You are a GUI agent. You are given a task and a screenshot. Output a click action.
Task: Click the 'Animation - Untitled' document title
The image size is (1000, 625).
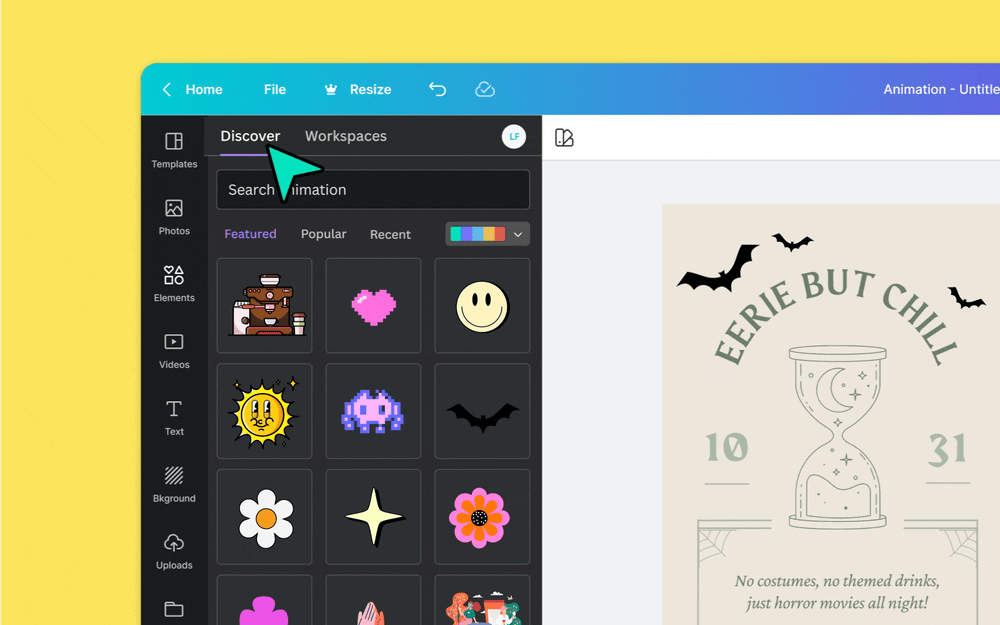pyautogui.click(x=941, y=89)
